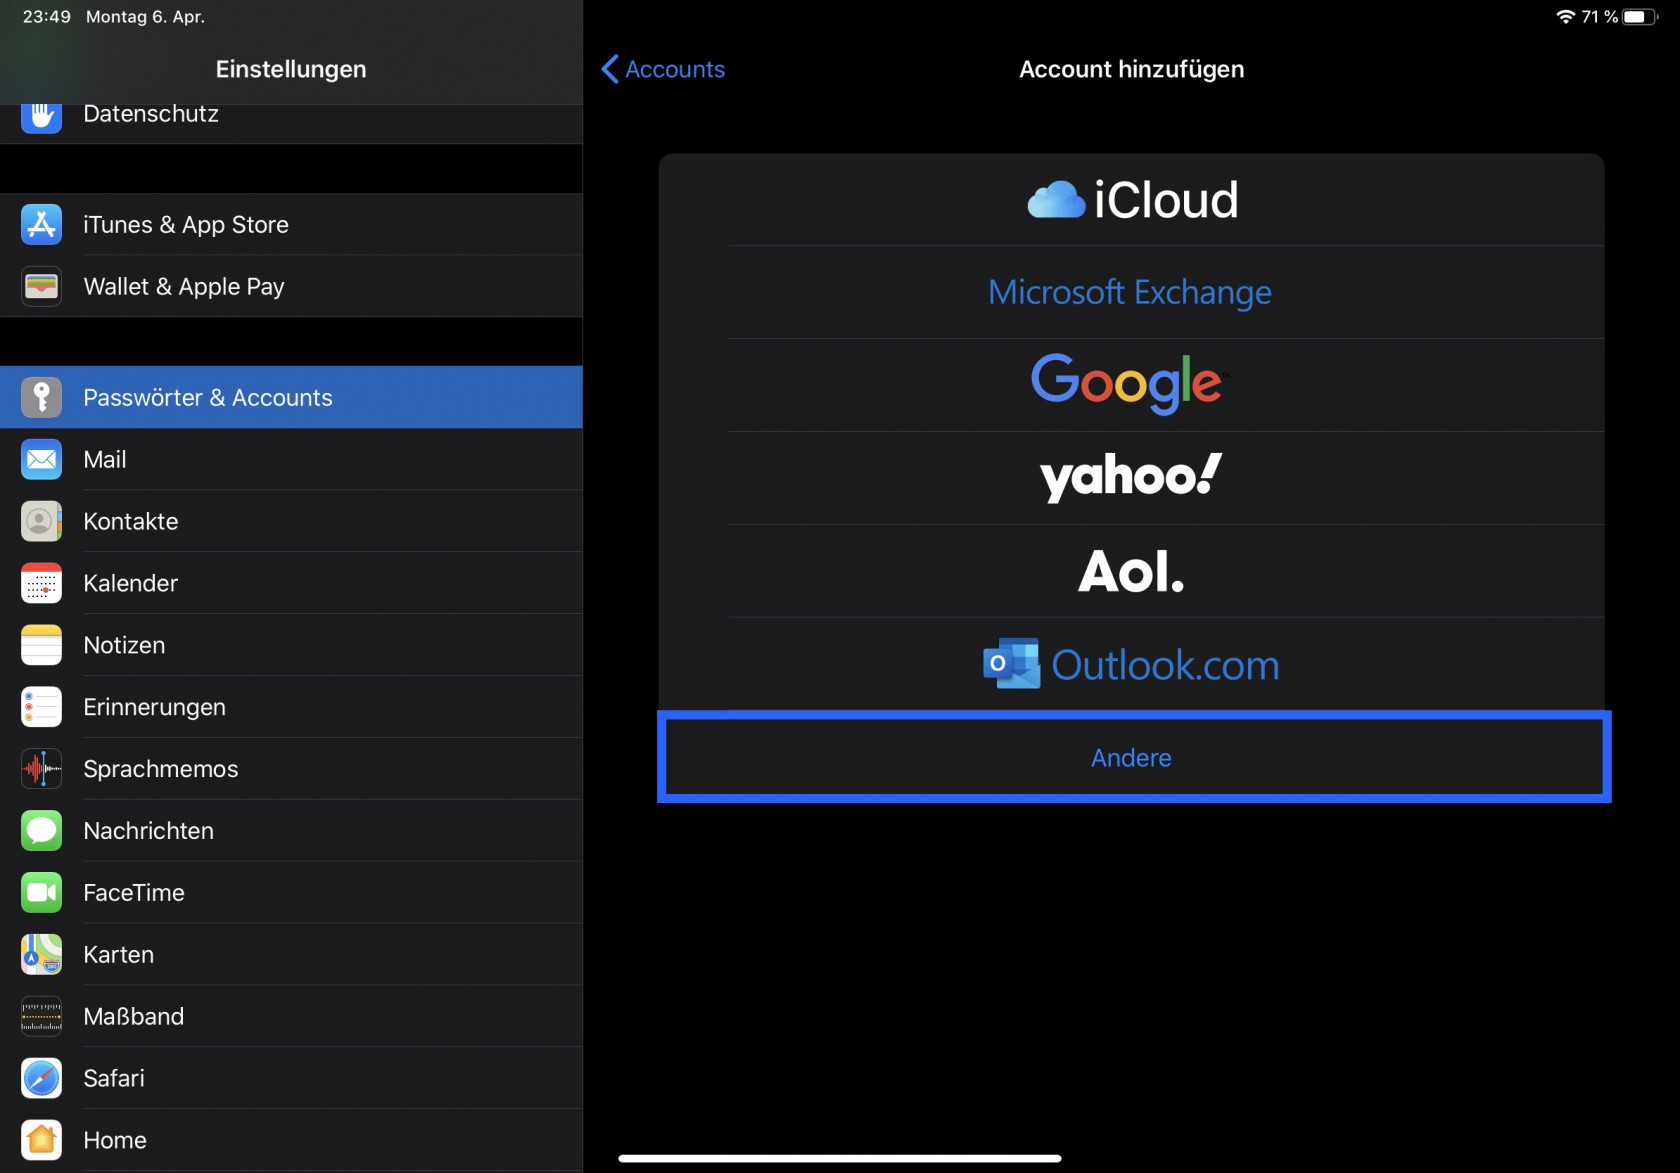Tap the Passwörter & Accounts key icon

[x=41, y=397]
